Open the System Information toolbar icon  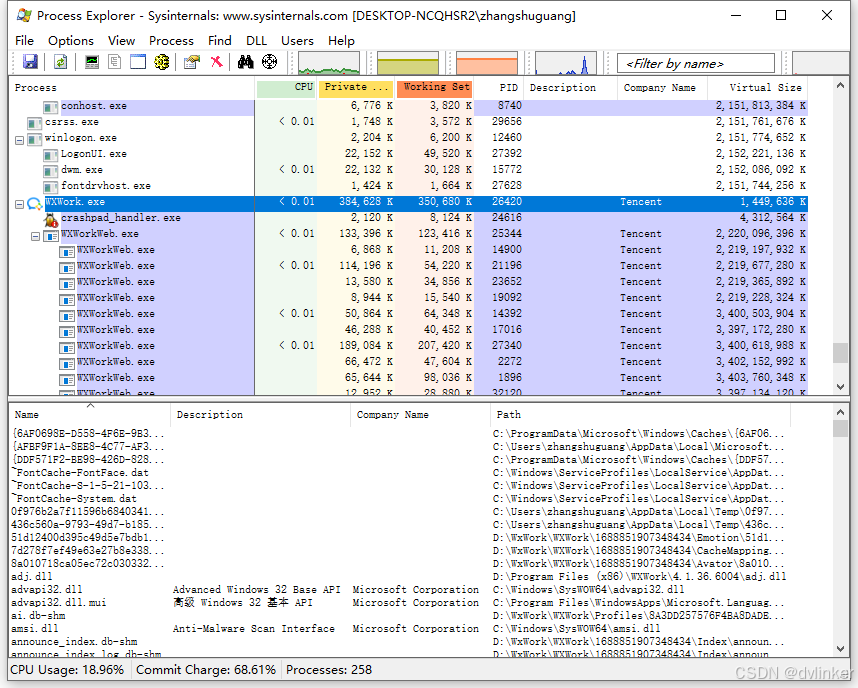(92, 62)
